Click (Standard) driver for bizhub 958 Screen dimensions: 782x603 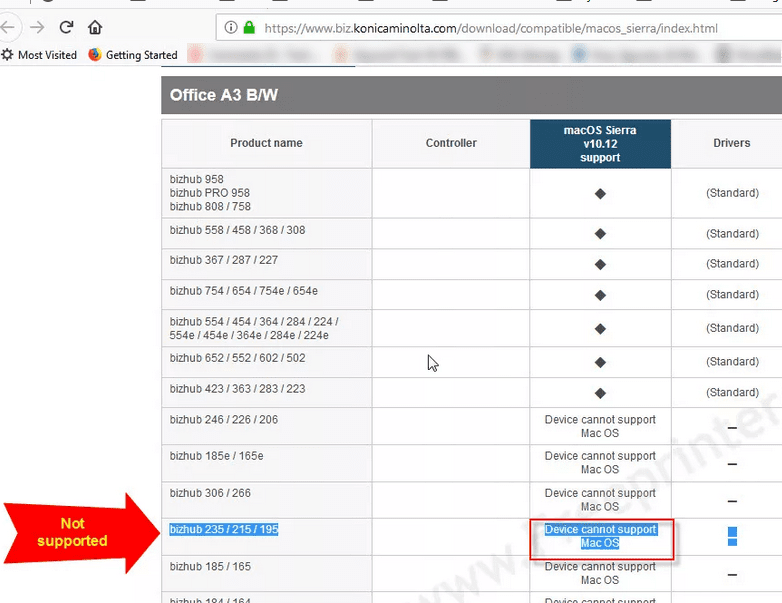[x=732, y=193]
